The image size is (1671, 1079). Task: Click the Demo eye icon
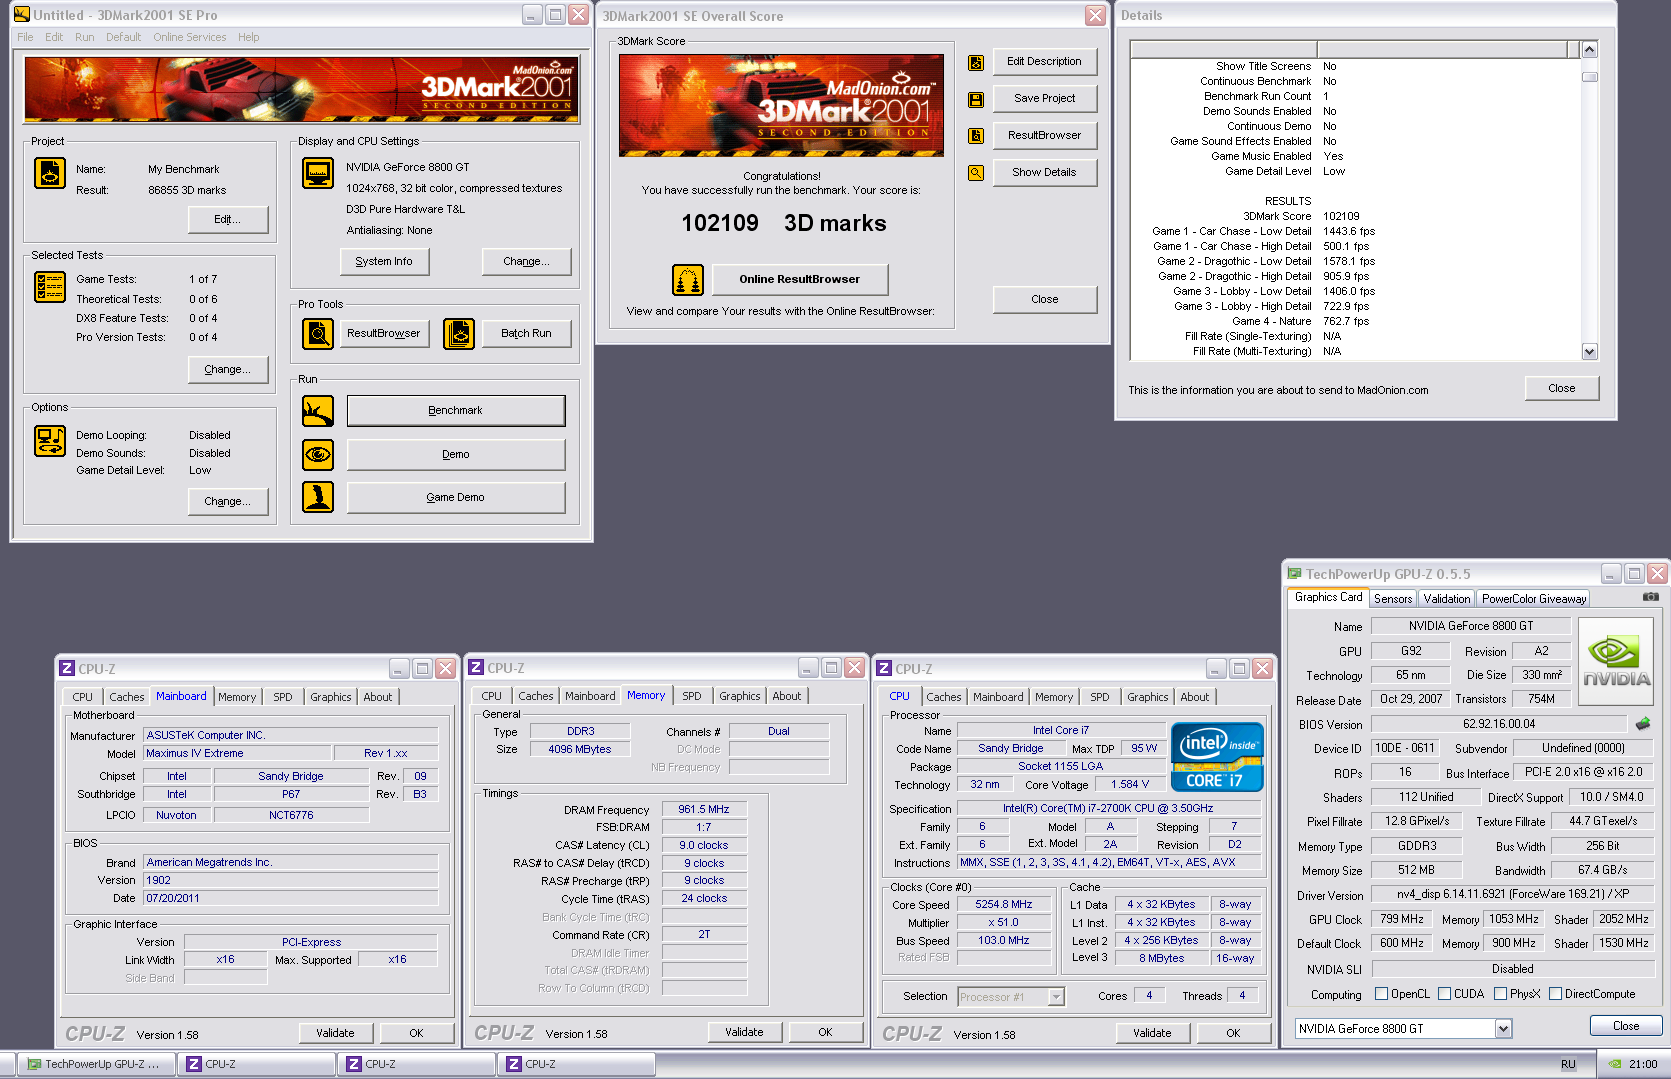318,454
